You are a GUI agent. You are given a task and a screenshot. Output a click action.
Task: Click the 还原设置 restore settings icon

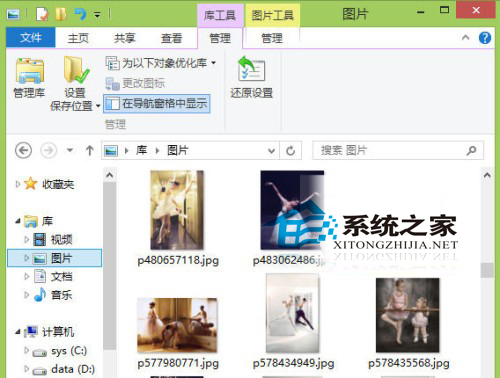coord(251,69)
